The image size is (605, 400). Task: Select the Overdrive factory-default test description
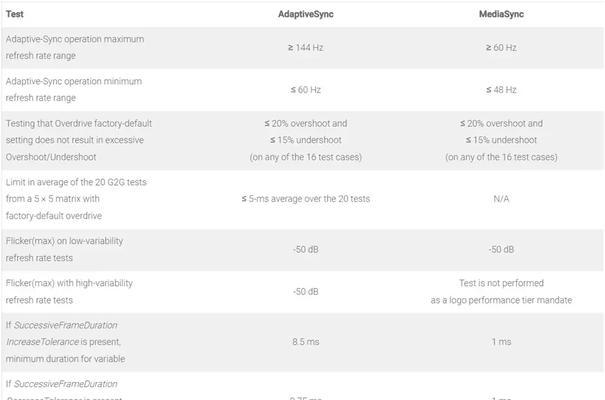click(79, 140)
